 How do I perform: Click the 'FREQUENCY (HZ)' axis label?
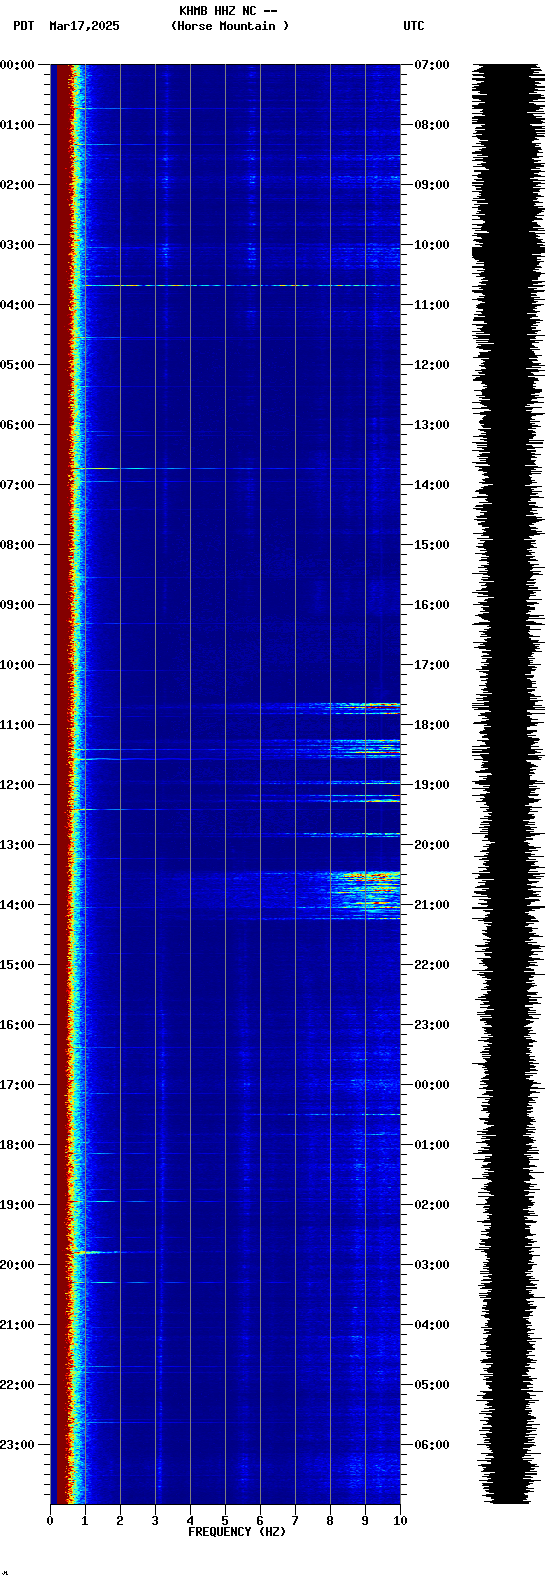pyautogui.click(x=237, y=1531)
